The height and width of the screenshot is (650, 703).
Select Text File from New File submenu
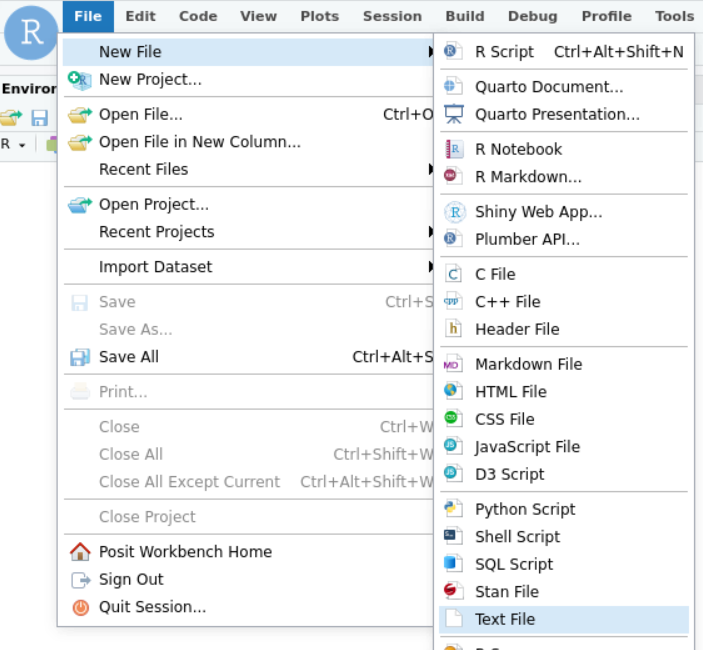pos(564,619)
